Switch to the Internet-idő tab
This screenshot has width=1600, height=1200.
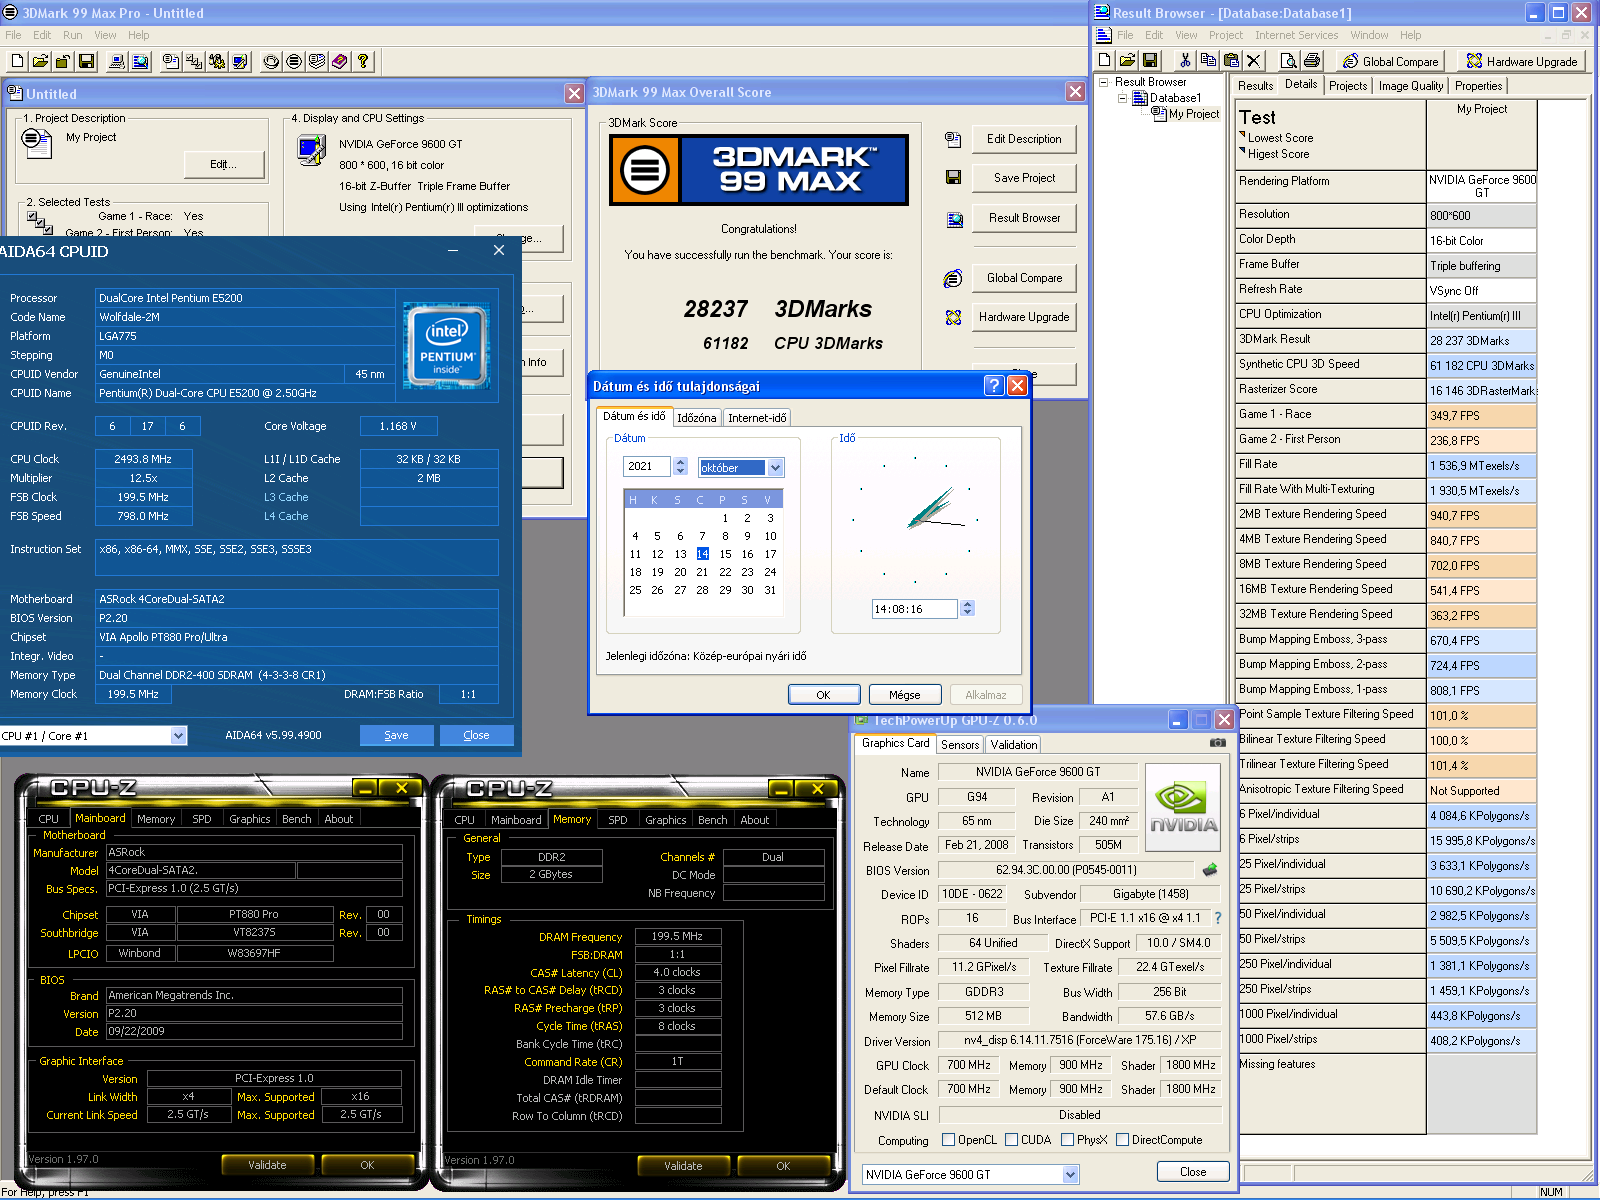[x=757, y=418]
